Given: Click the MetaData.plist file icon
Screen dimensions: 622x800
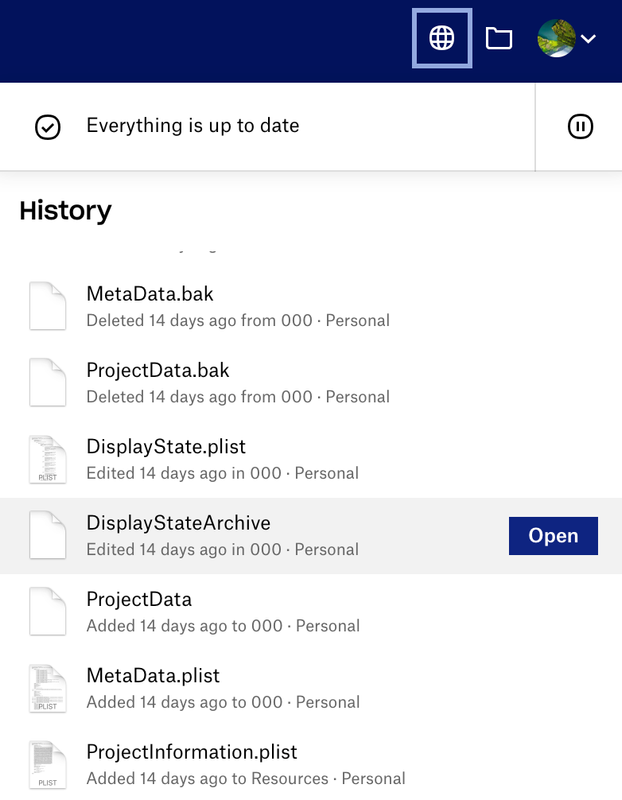Looking at the screenshot, I should pyautogui.click(x=48, y=688).
